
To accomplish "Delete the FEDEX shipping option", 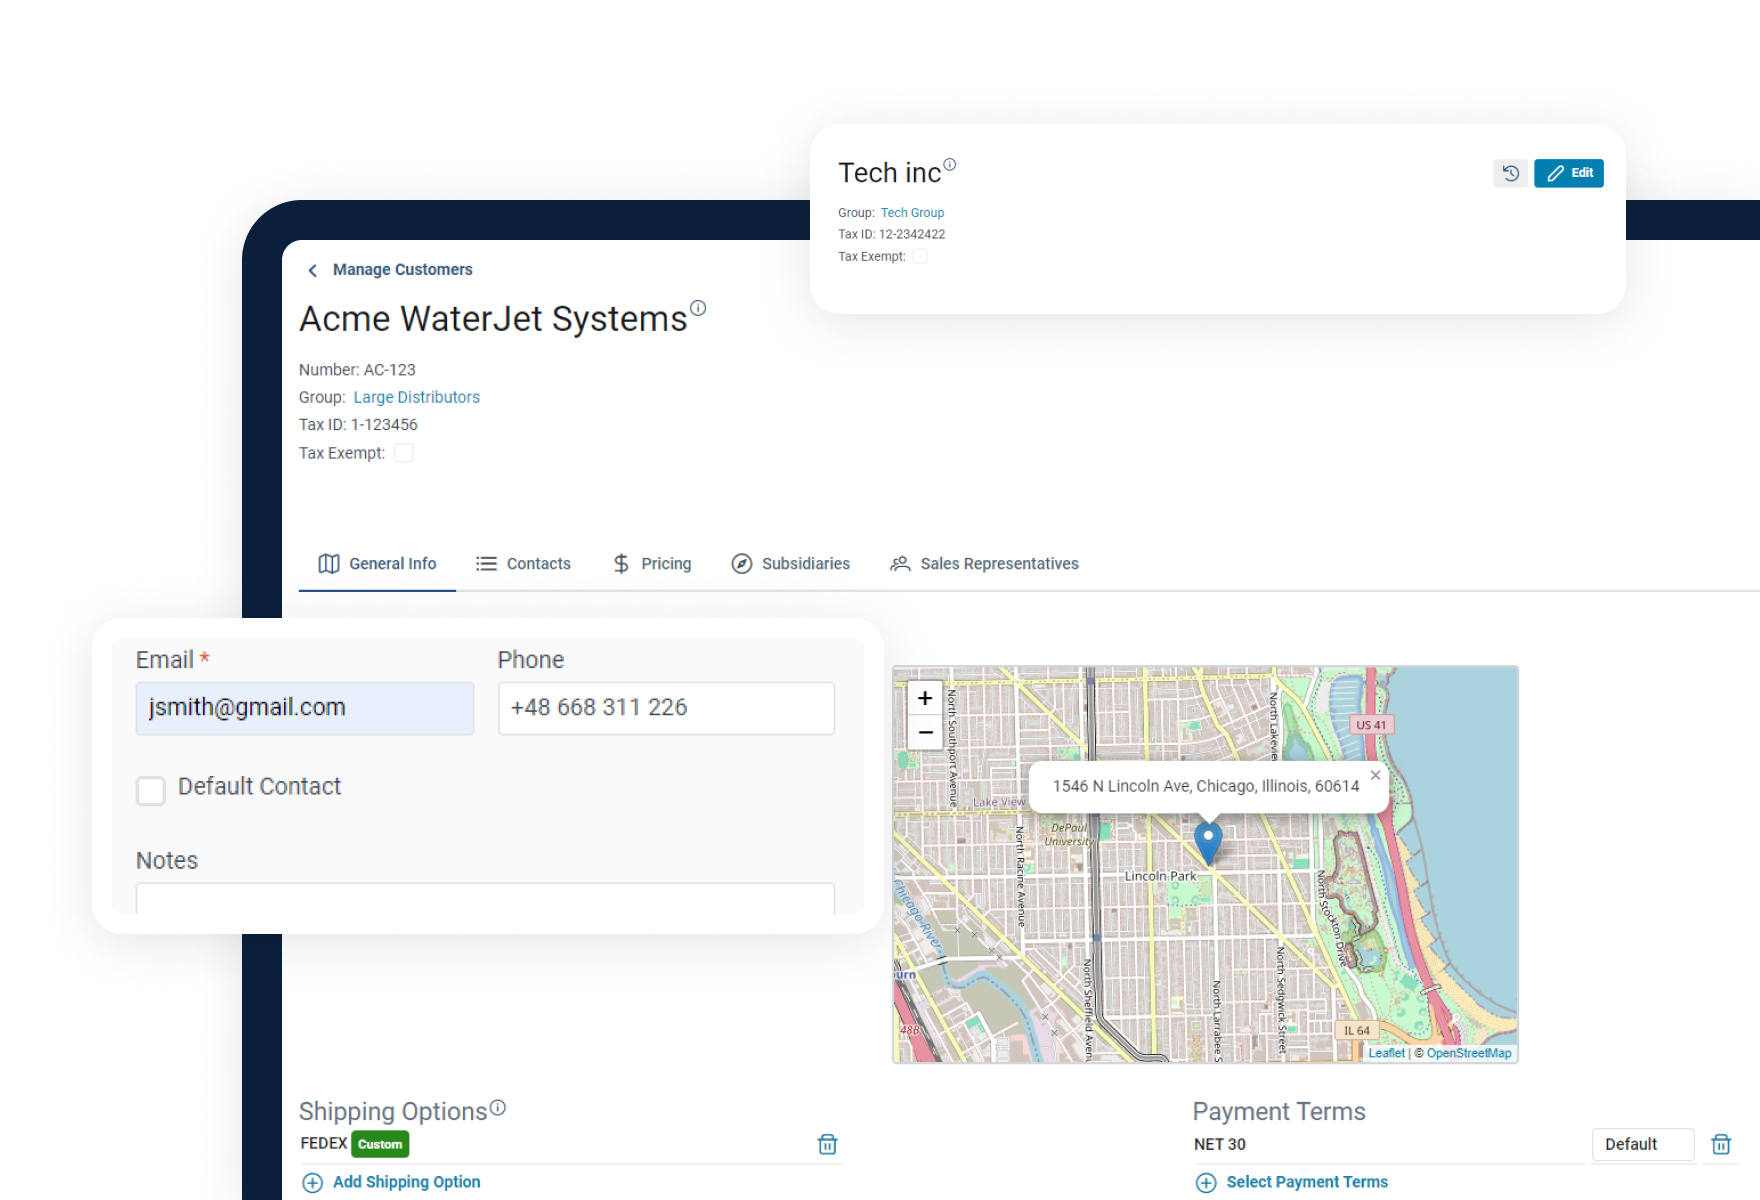I will pyautogui.click(x=827, y=1144).
